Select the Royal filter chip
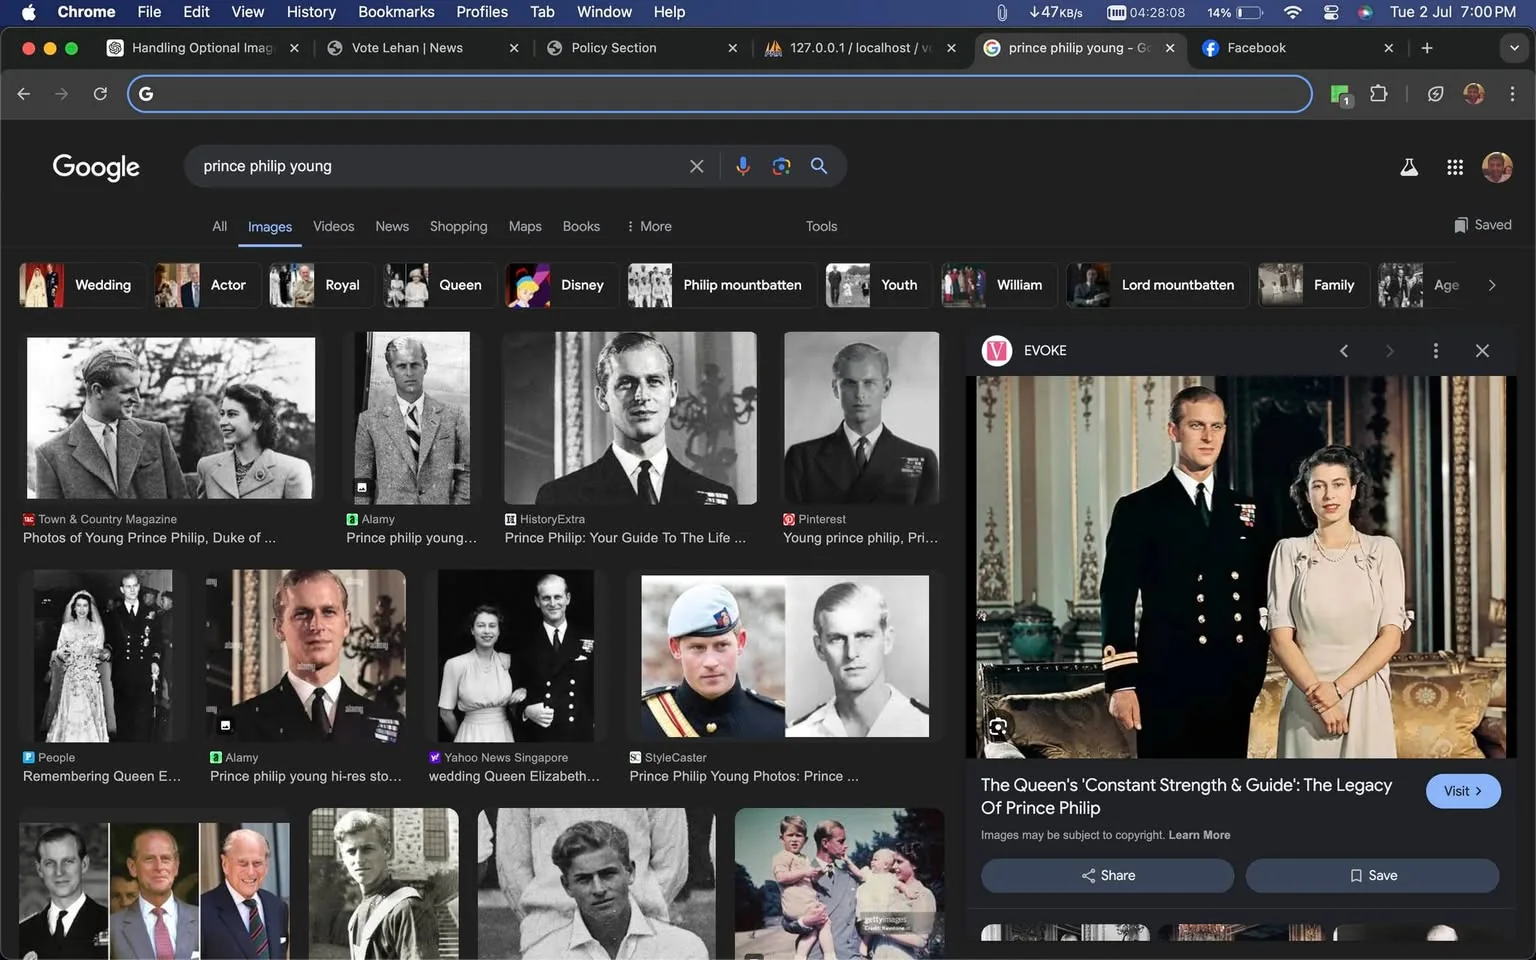Screen dimensions: 1536x960 (x=321, y=285)
